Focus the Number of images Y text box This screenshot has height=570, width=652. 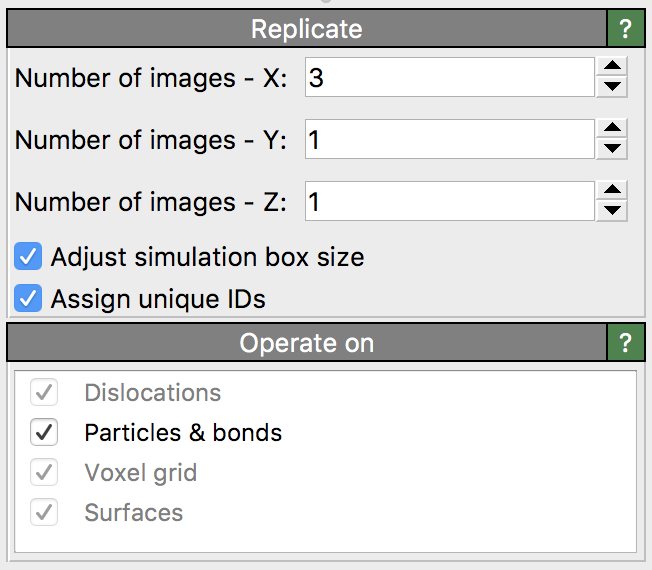coord(450,140)
